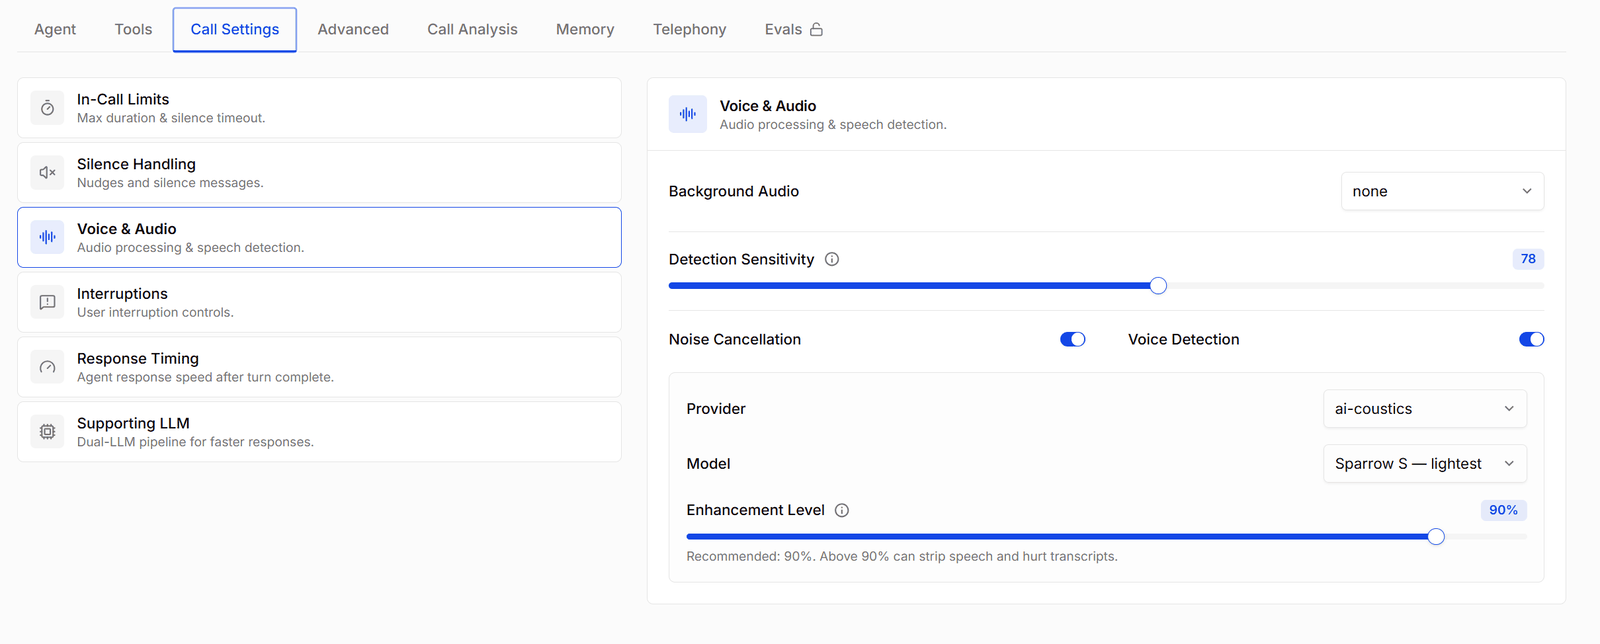Open the Interruptions section
Viewport: 1600px width, 644px height.
click(319, 302)
